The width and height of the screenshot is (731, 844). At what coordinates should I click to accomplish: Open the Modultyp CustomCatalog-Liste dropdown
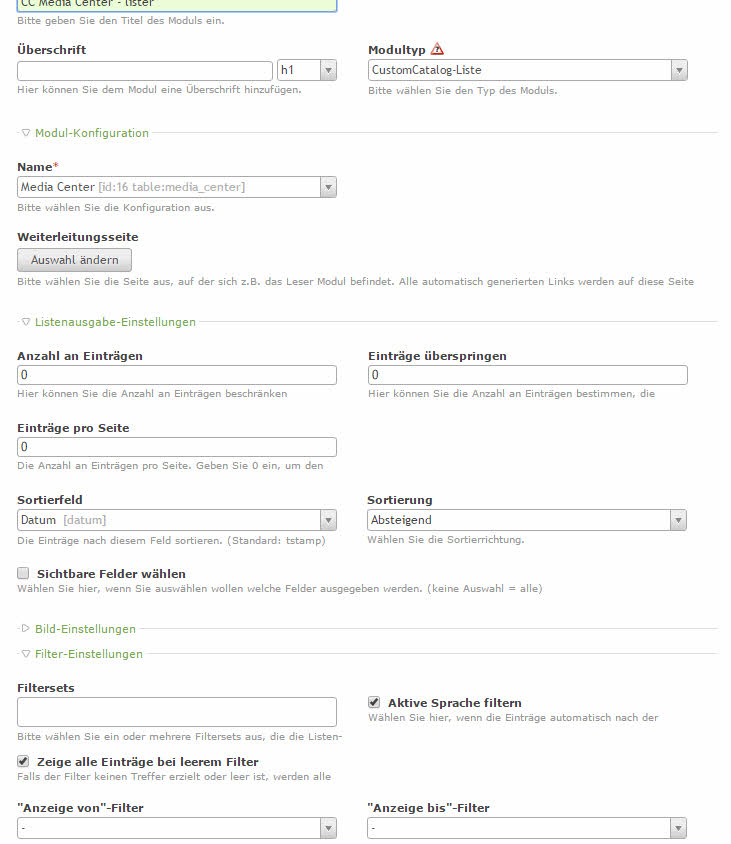click(527, 70)
